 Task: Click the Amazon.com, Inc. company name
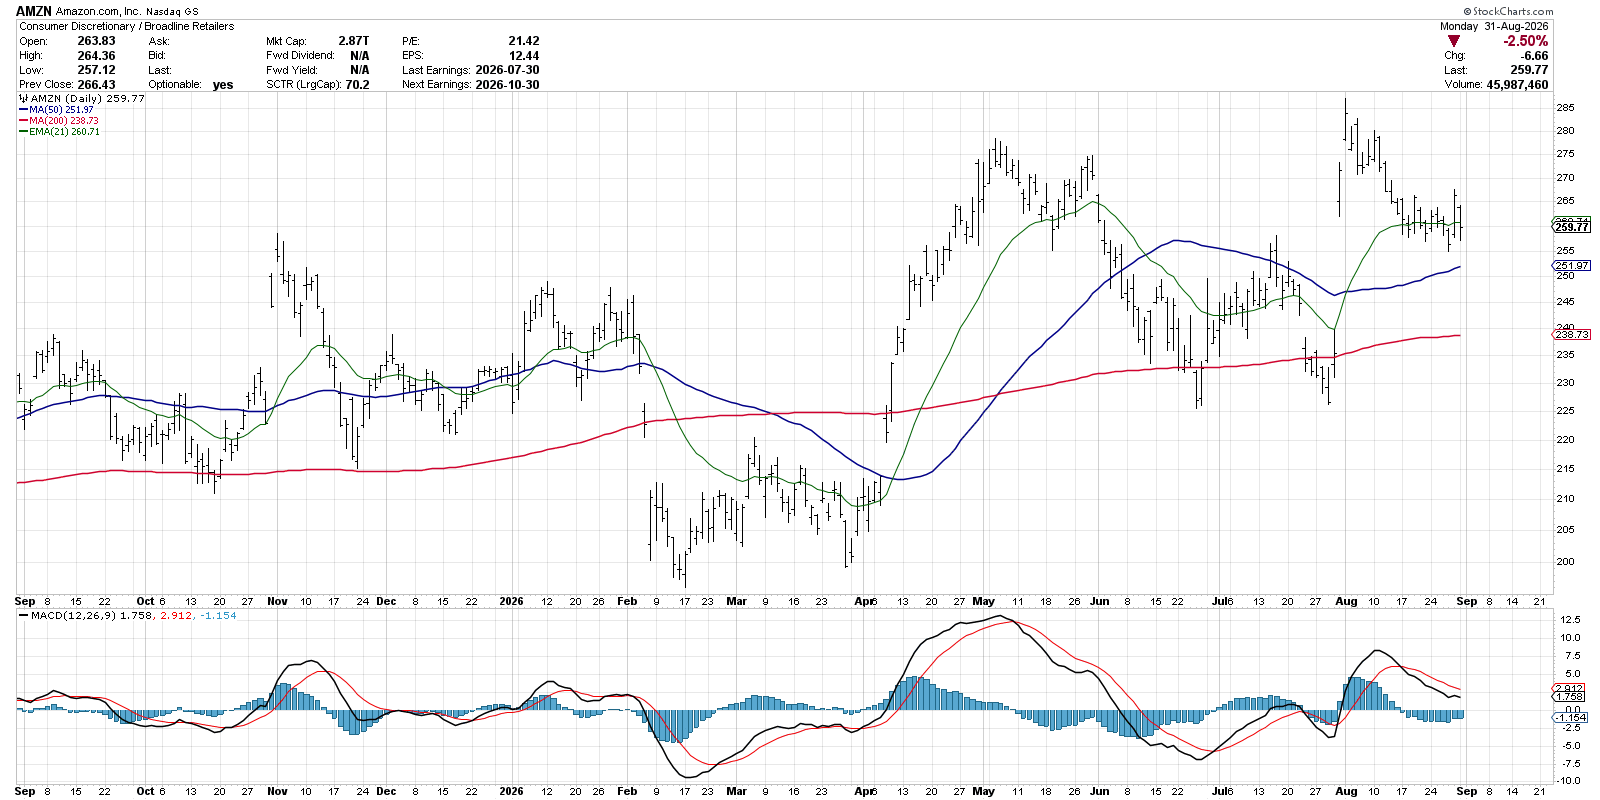tap(98, 11)
